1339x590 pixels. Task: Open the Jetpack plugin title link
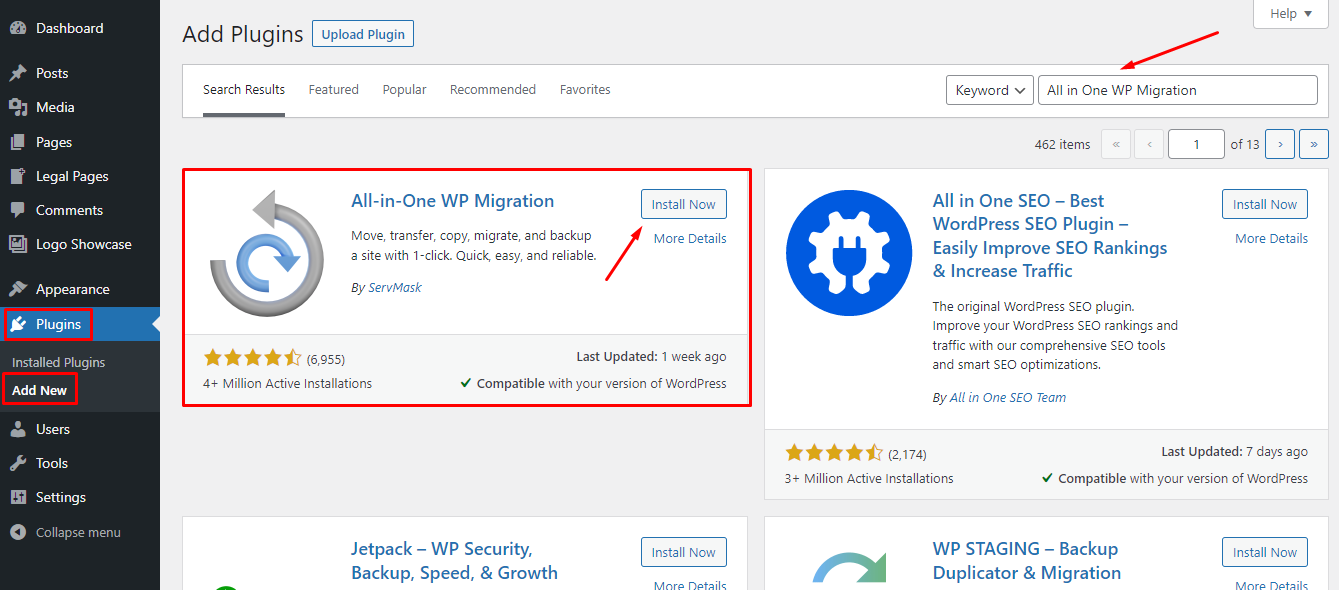click(x=455, y=561)
